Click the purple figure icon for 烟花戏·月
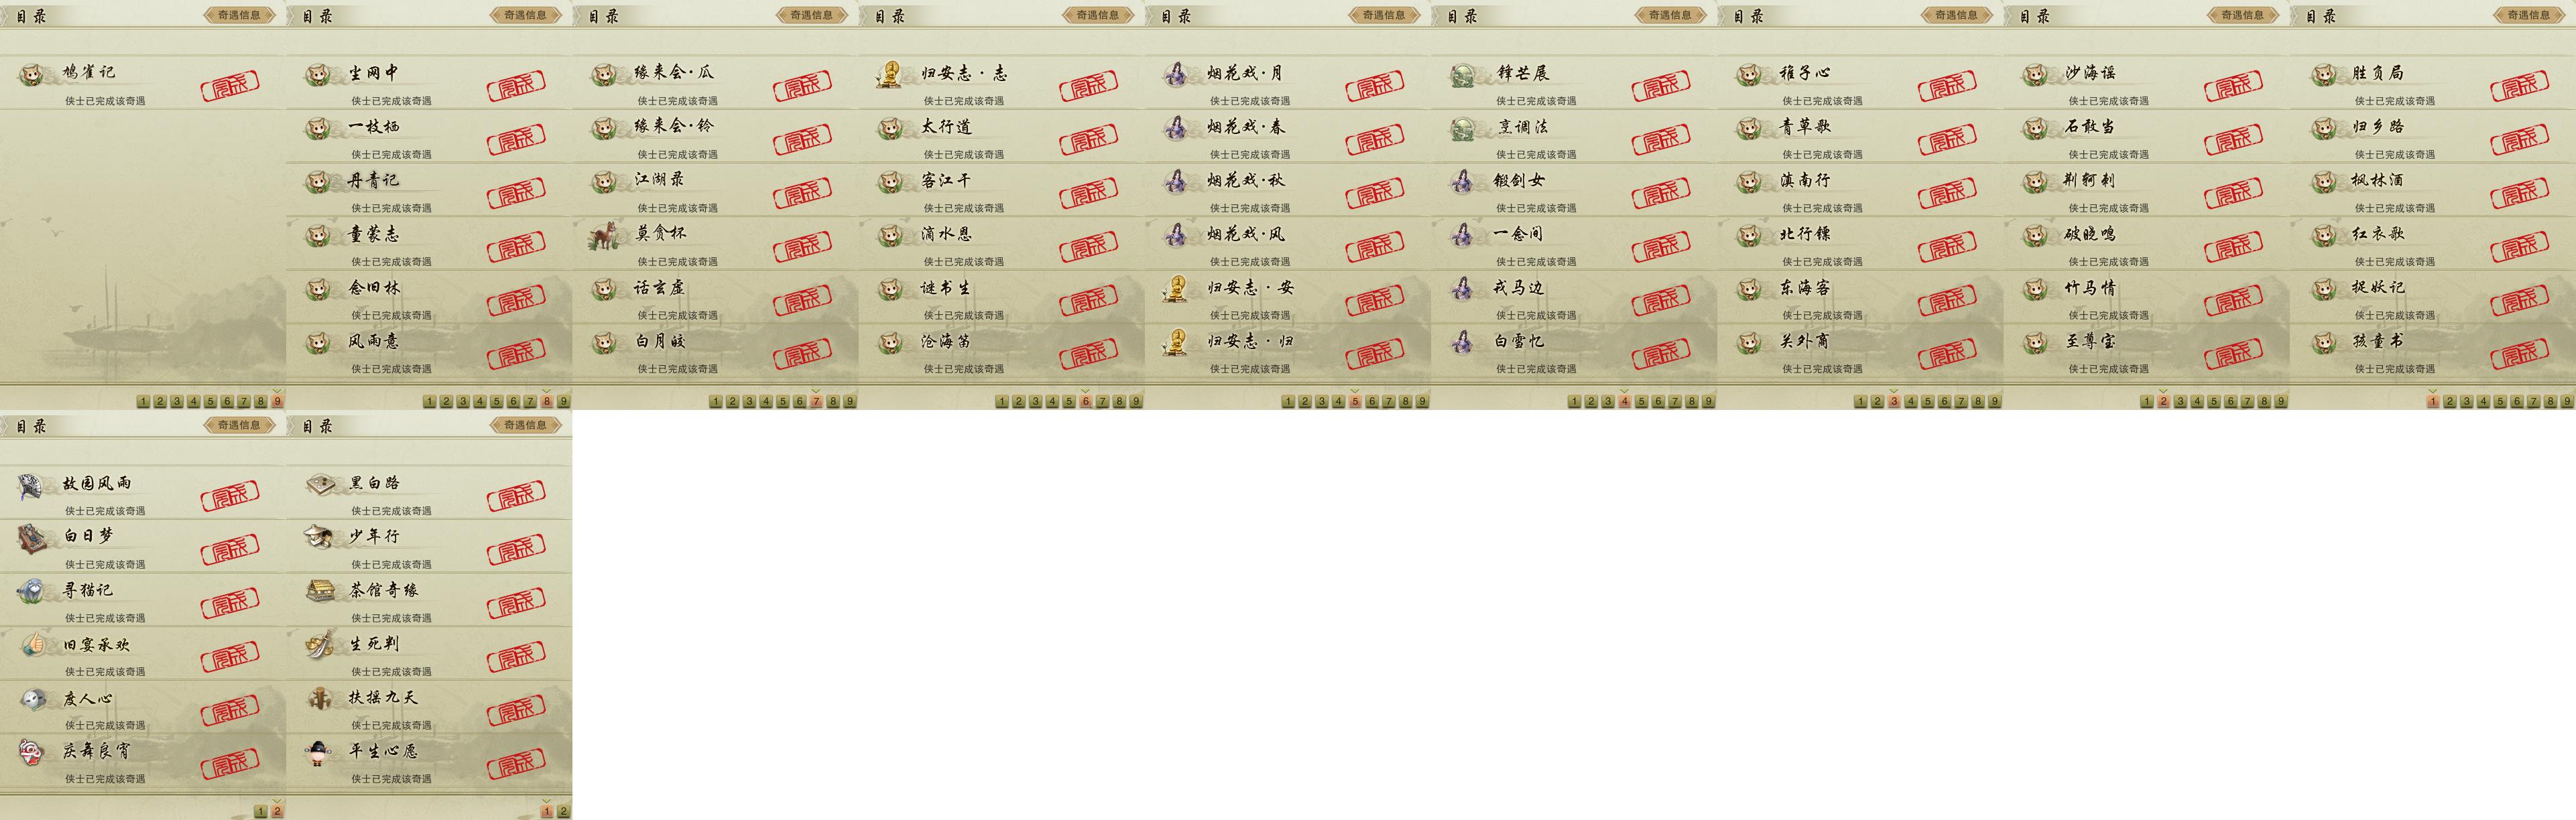Screen dimensions: 2576x820 click(1176, 75)
